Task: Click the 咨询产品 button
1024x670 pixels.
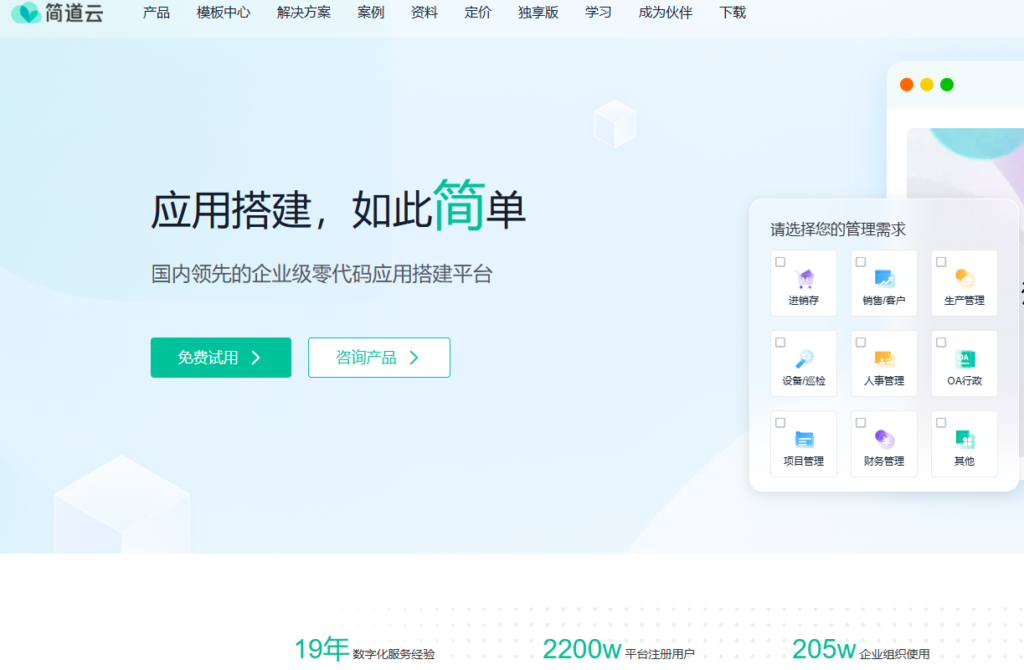Action: click(x=379, y=357)
